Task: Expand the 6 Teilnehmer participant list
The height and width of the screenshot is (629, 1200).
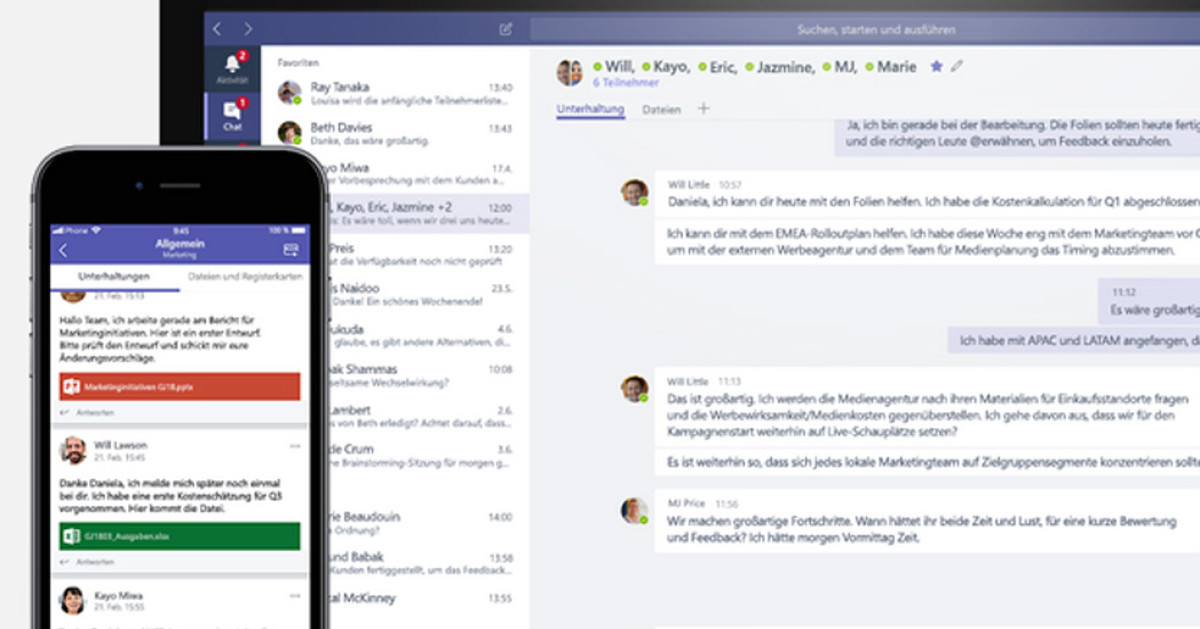Action: [625, 83]
